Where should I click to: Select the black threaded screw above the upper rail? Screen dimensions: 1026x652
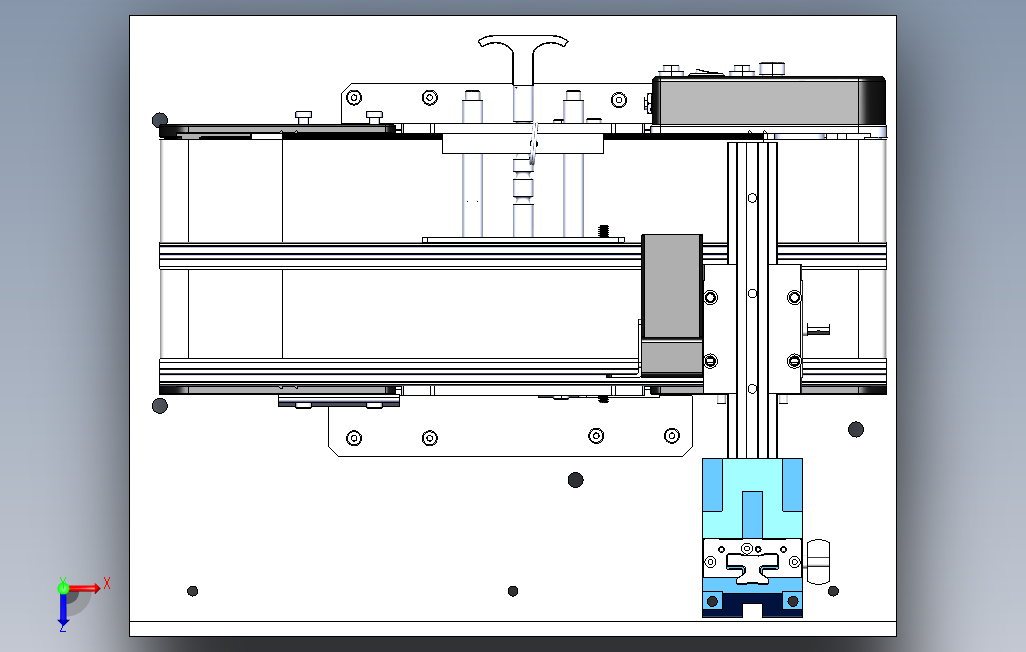click(604, 231)
